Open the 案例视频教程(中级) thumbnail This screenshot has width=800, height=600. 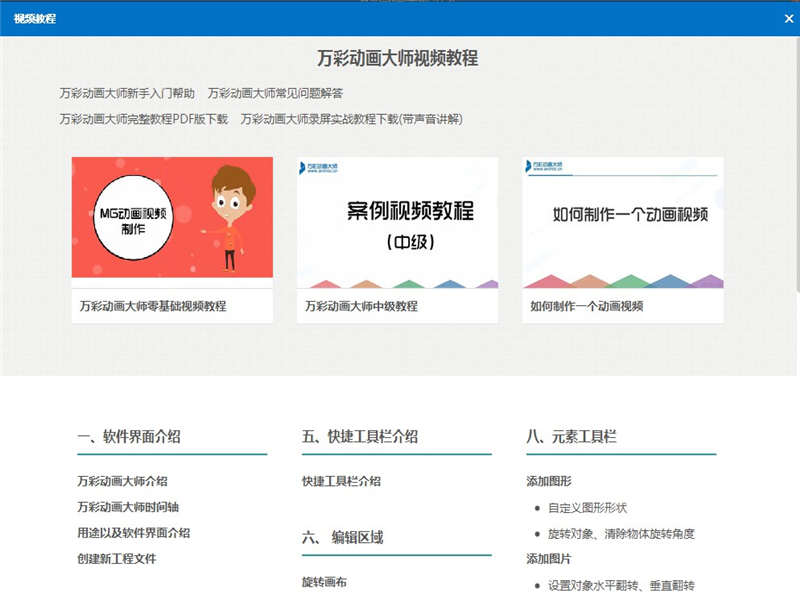click(x=397, y=222)
